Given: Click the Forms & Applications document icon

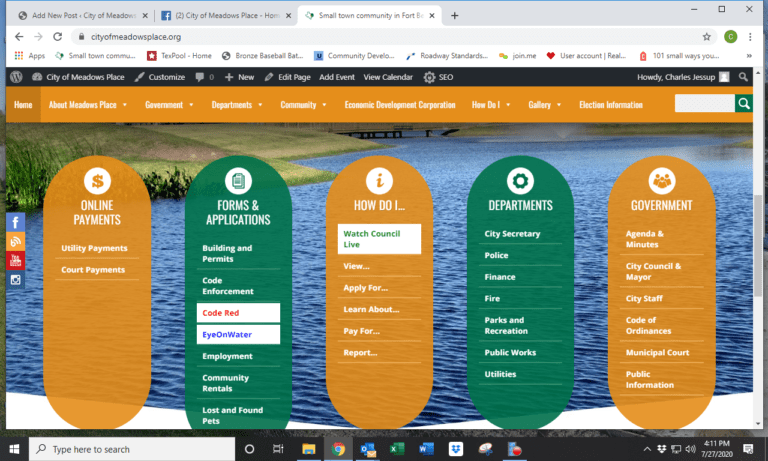Looking at the screenshot, I should [238, 181].
